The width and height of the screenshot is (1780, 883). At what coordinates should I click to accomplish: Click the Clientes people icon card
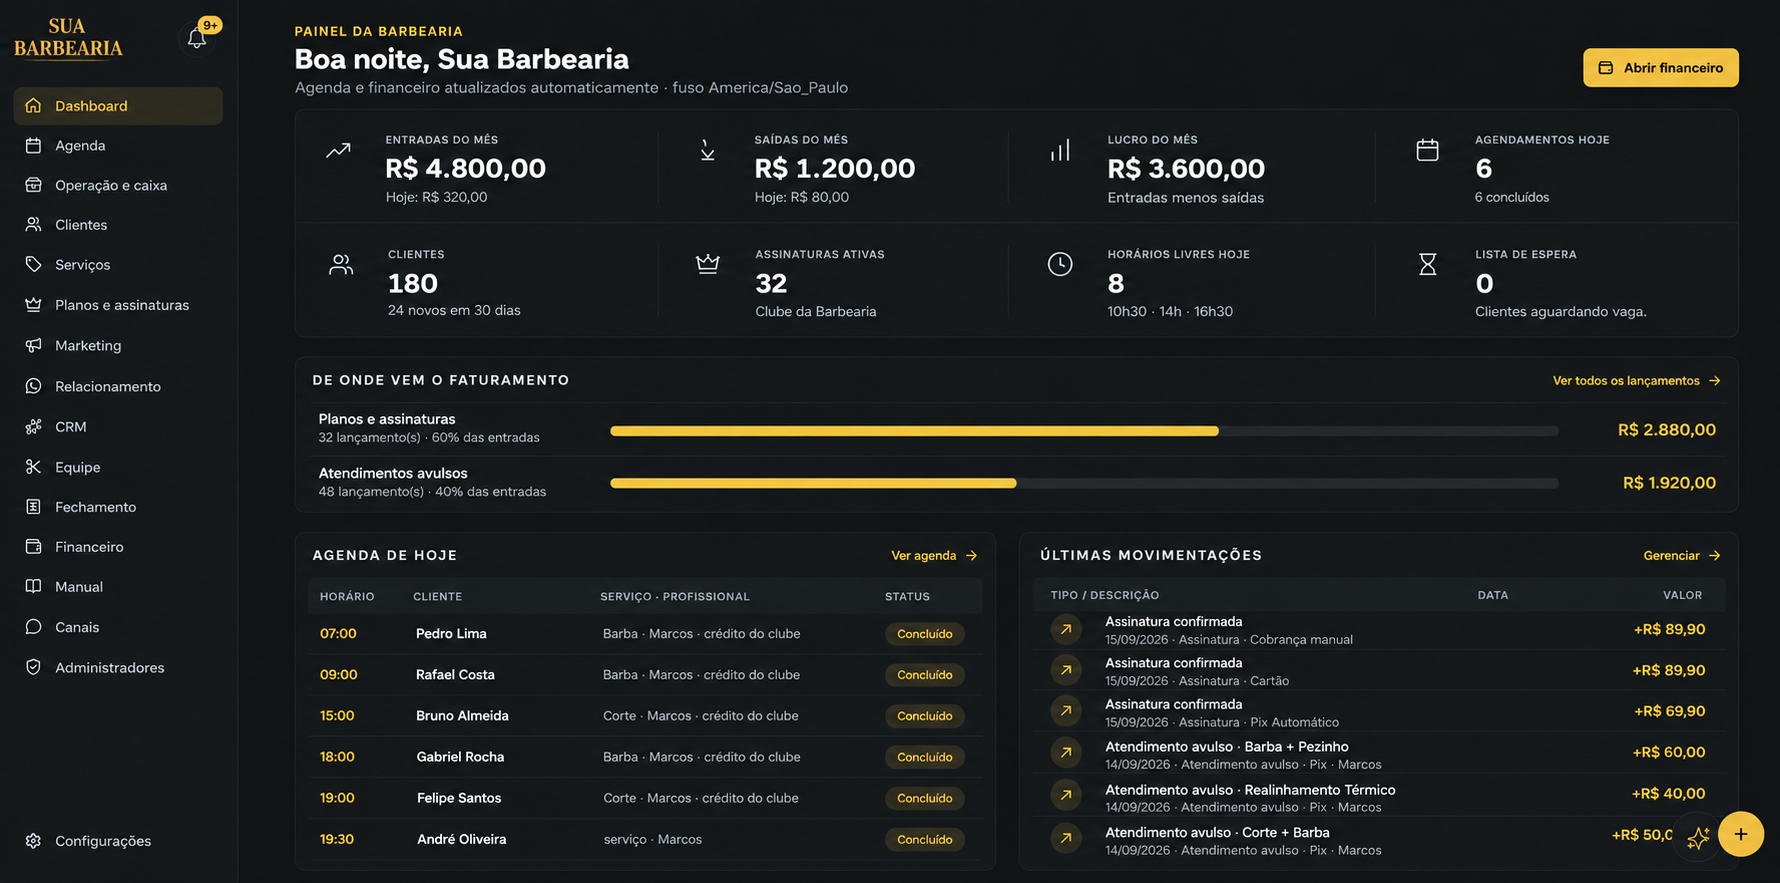tap(341, 265)
